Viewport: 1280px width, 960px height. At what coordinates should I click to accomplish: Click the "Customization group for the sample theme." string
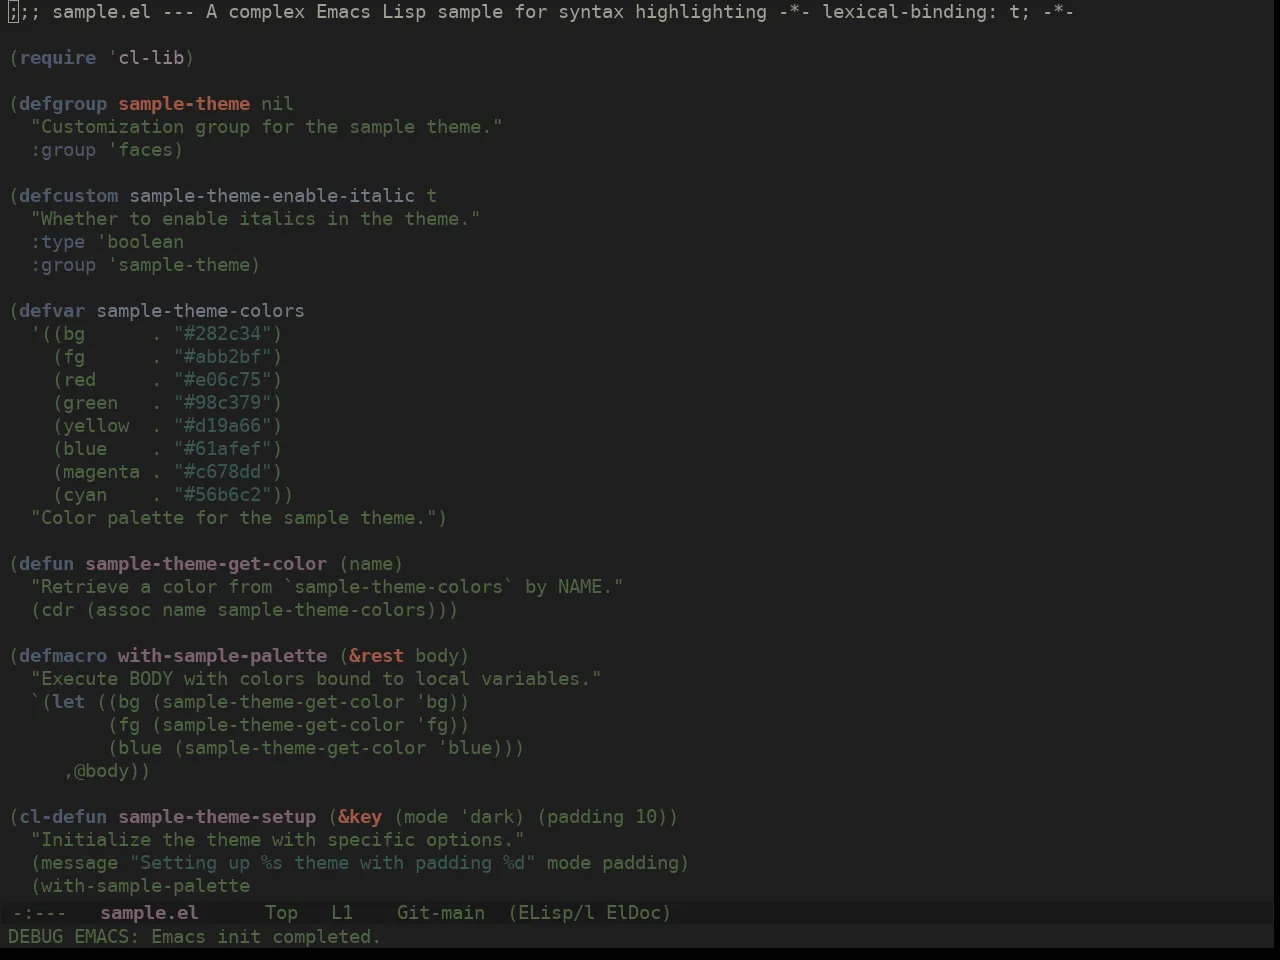tap(267, 127)
